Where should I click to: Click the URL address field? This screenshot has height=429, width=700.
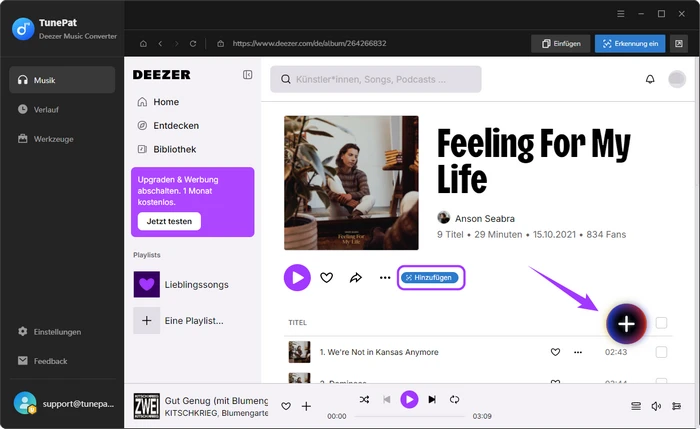pyautogui.click(x=309, y=44)
